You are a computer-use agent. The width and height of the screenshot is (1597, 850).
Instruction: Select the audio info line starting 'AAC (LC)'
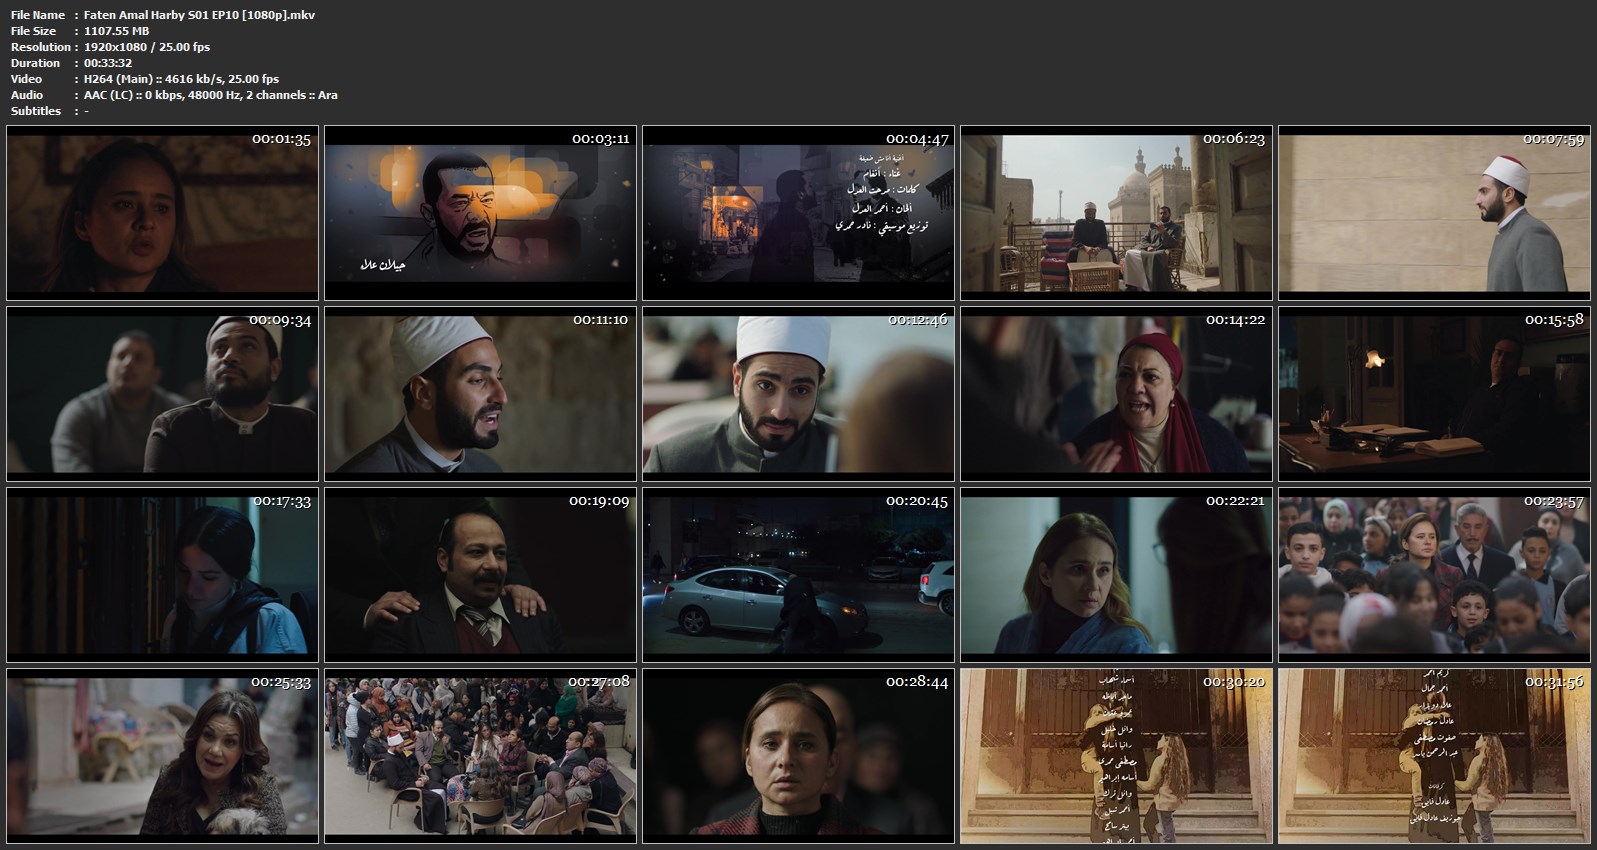[x=211, y=95]
